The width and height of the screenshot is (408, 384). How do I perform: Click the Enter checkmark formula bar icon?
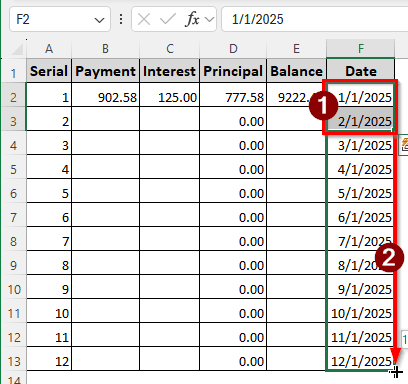[167, 20]
